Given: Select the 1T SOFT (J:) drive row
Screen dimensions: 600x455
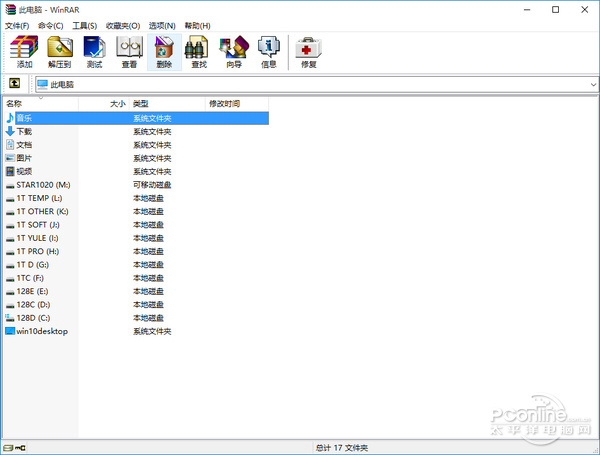Looking at the screenshot, I should (136, 225).
